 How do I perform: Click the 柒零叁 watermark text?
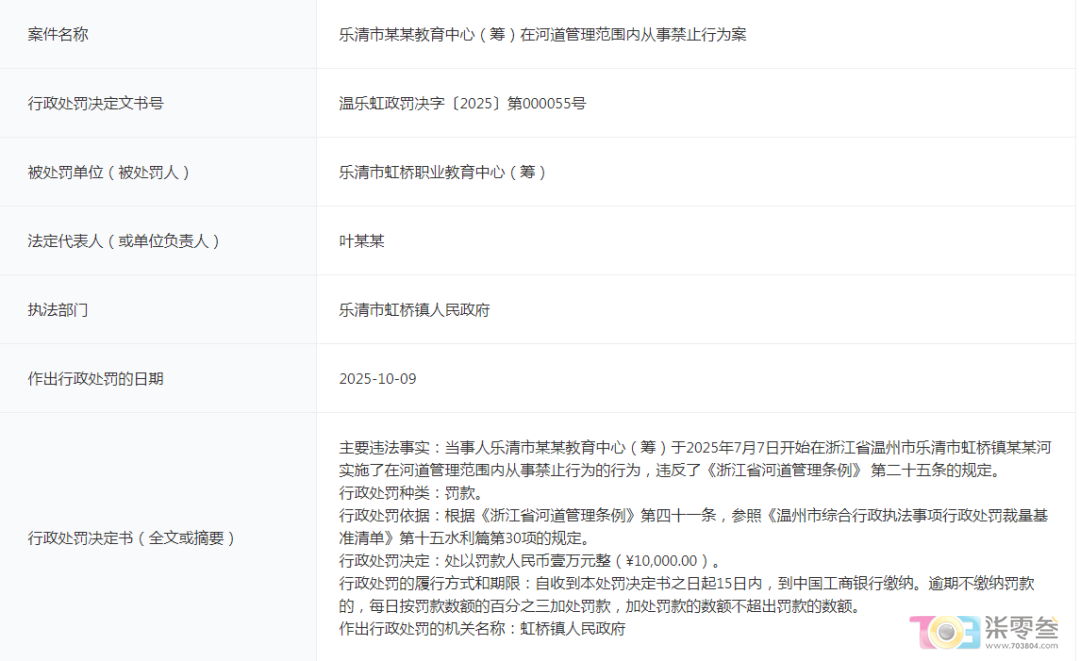(1020, 626)
